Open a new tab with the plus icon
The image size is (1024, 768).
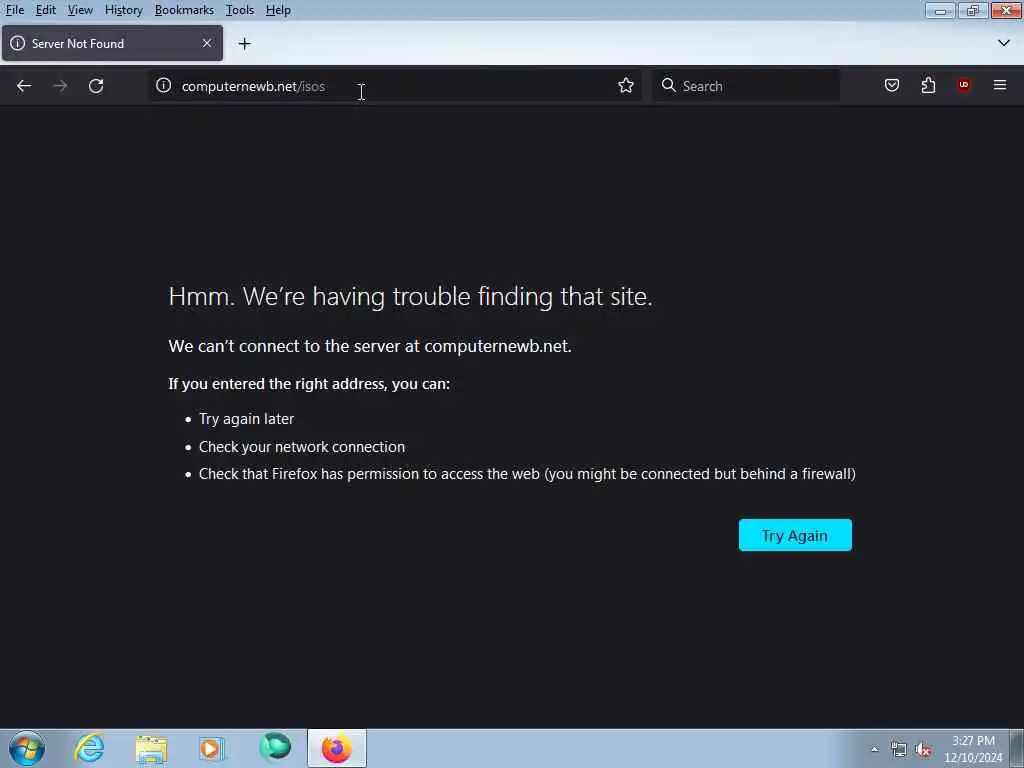click(x=244, y=44)
